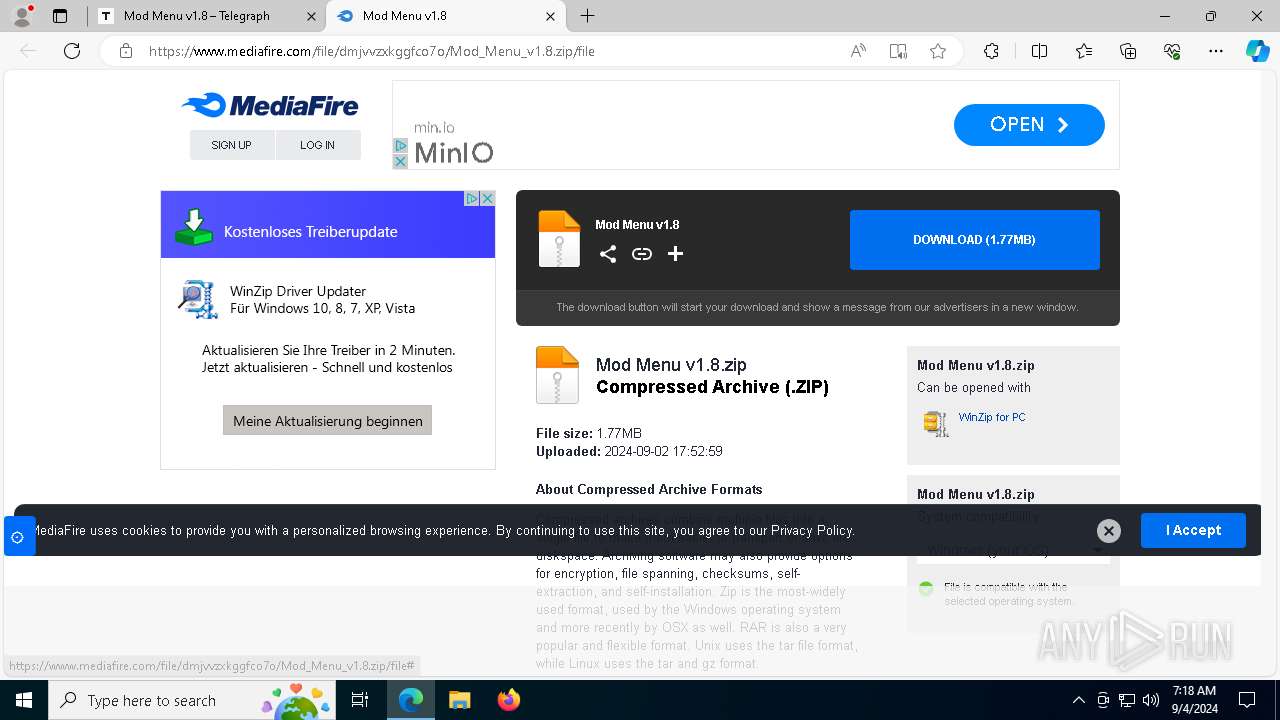The image size is (1280, 720).
Task: Enable split screen view
Action: [1039, 51]
